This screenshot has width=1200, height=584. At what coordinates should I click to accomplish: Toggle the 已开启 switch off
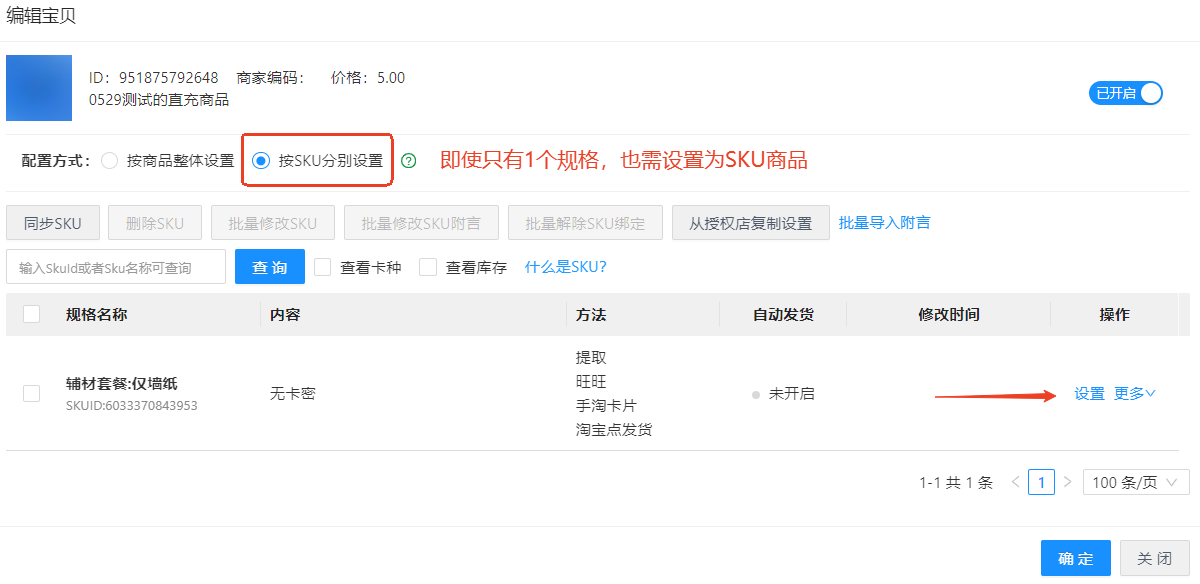pyautogui.click(x=1126, y=93)
